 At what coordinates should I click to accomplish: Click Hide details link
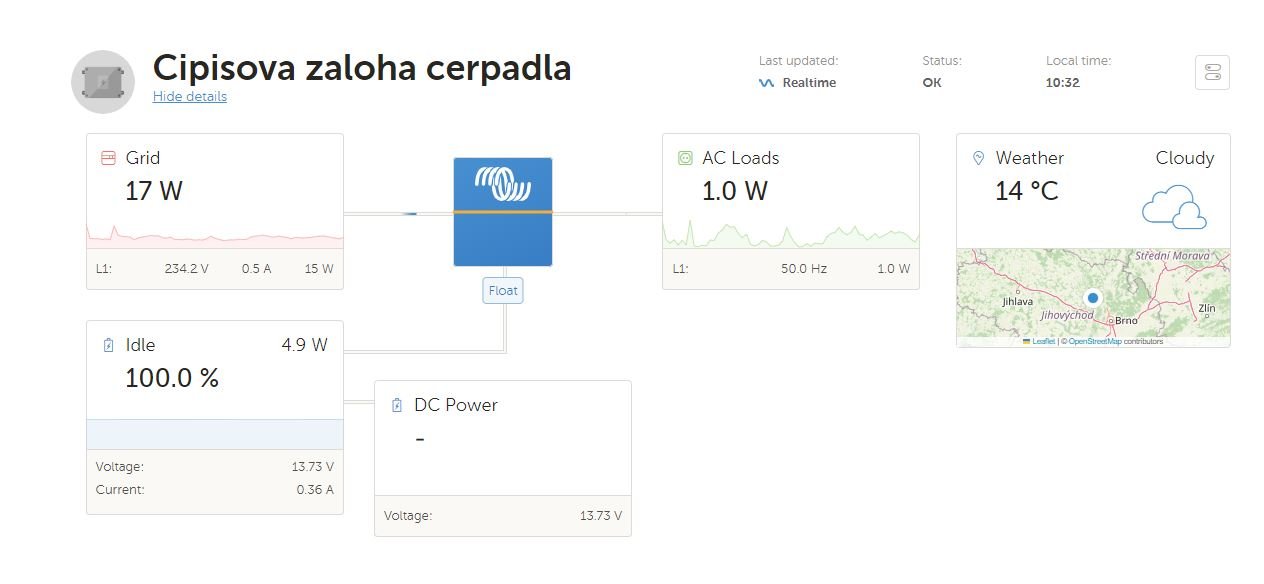click(x=190, y=97)
